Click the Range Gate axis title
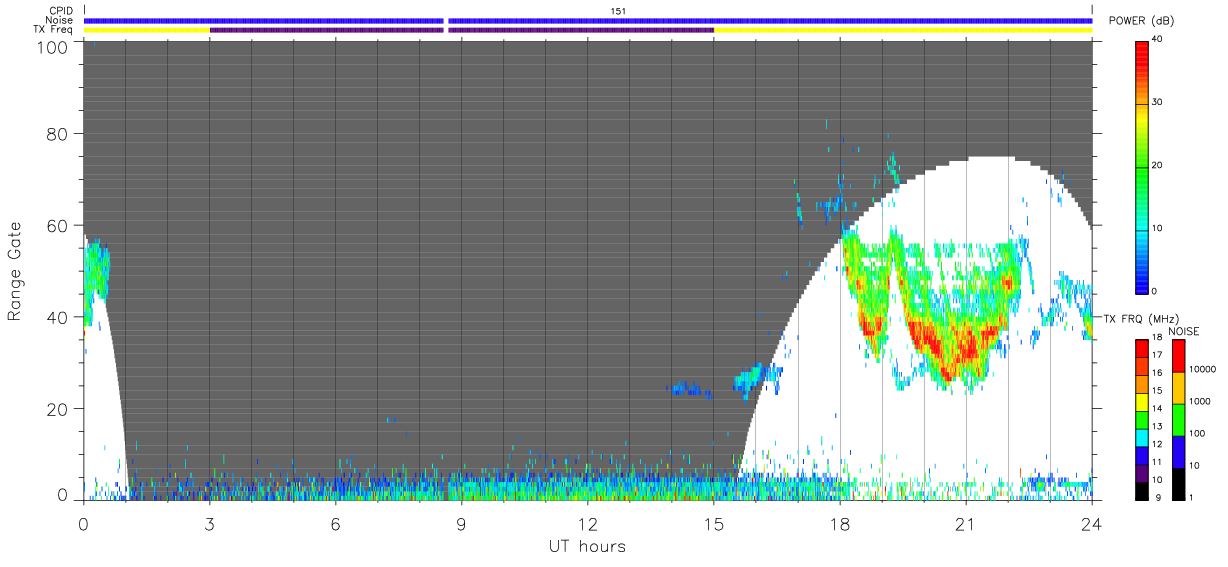 click(x=15, y=270)
